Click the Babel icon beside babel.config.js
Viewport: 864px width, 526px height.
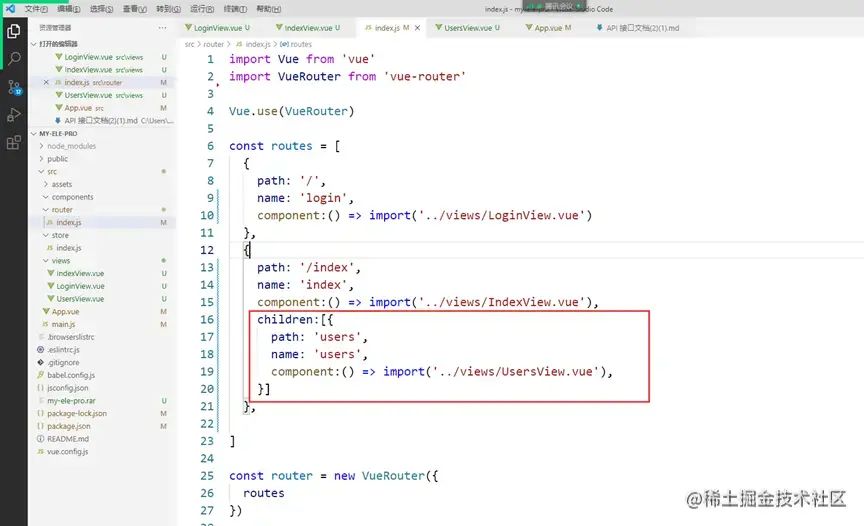(40, 375)
